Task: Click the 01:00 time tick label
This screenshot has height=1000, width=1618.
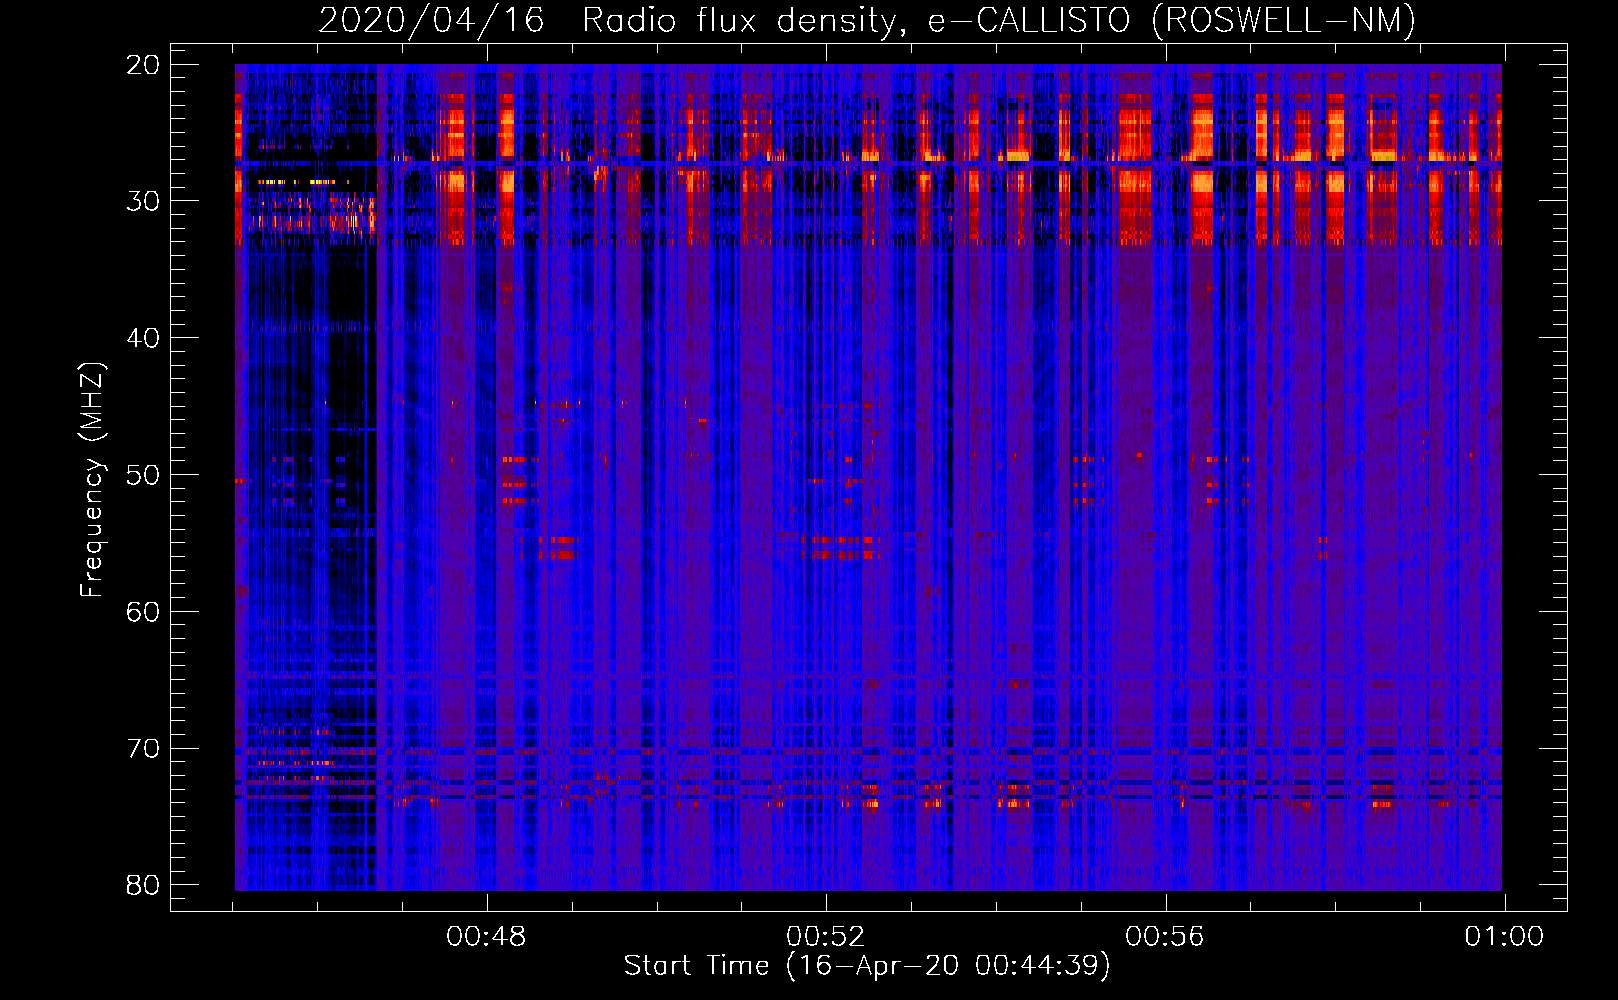Action: (x=1504, y=937)
